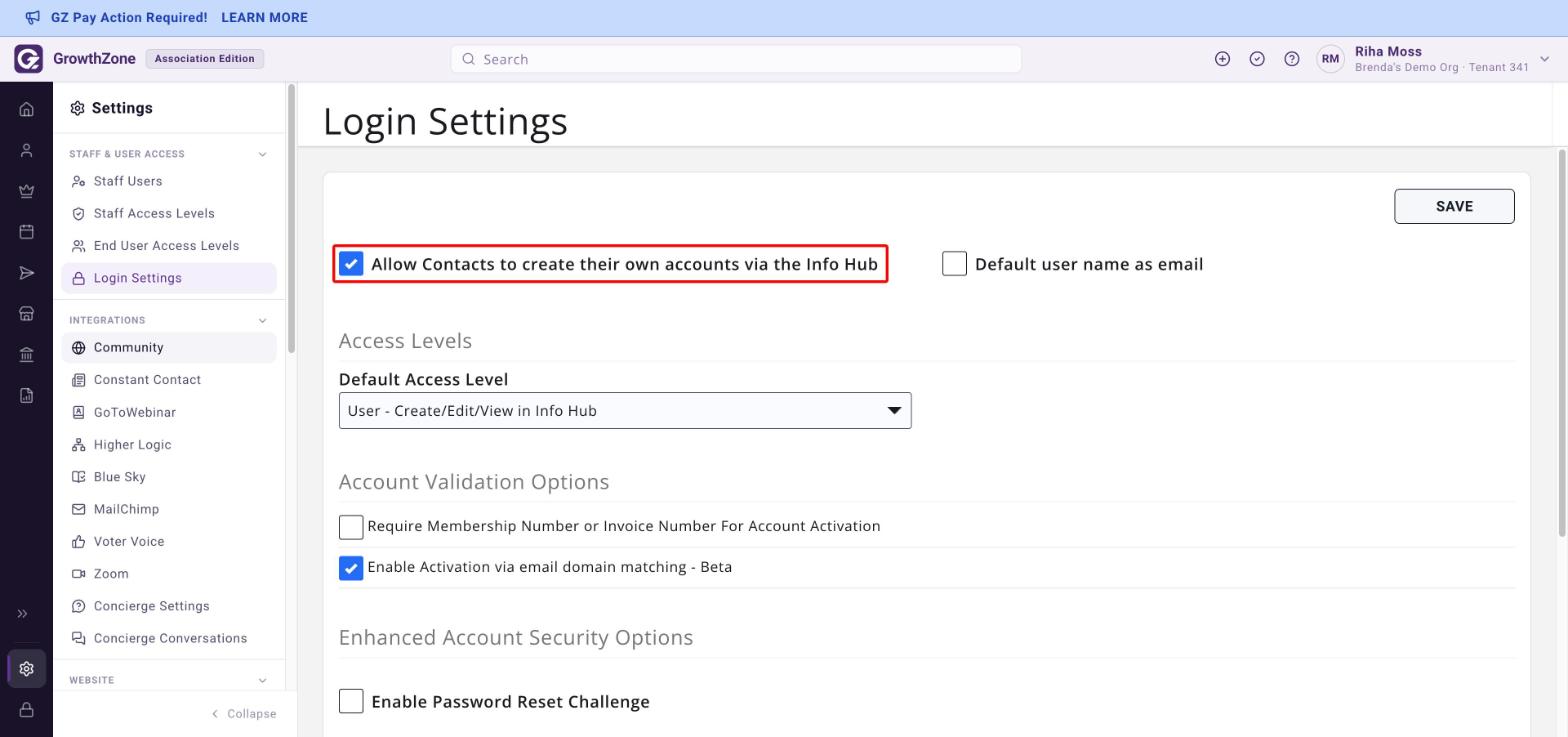The height and width of the screenshot is (737, 1568).
Task: Open Staff Access Levels
Action: coord(169,213)
